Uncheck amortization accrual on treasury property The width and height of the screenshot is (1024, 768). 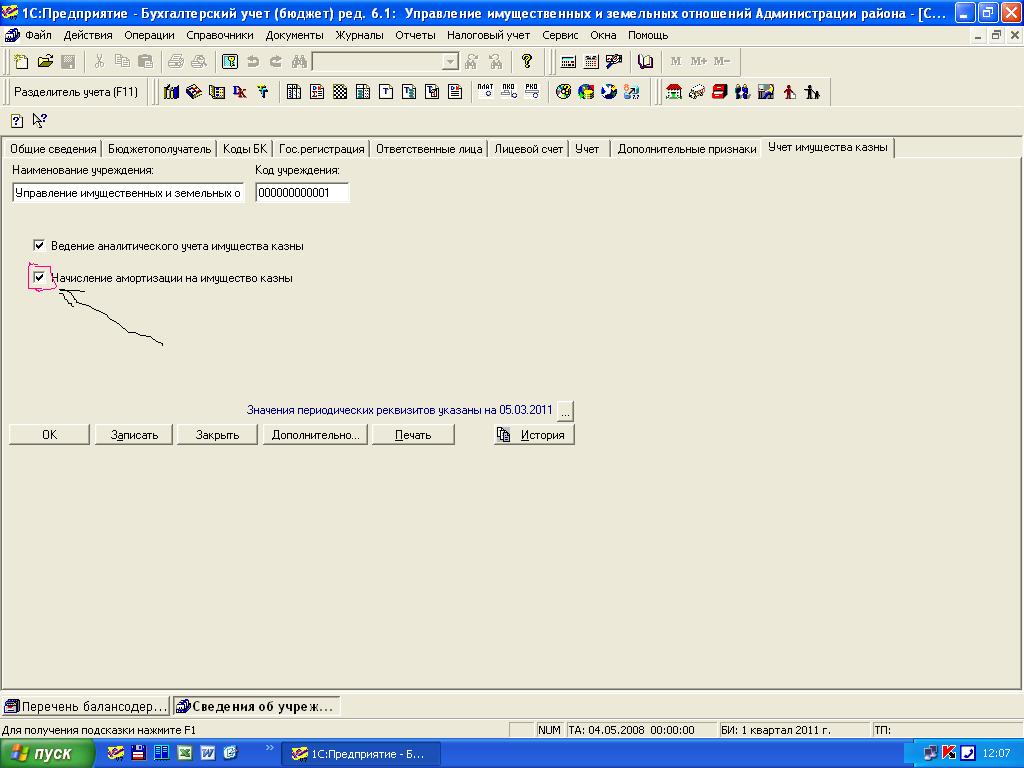point(39,278)
